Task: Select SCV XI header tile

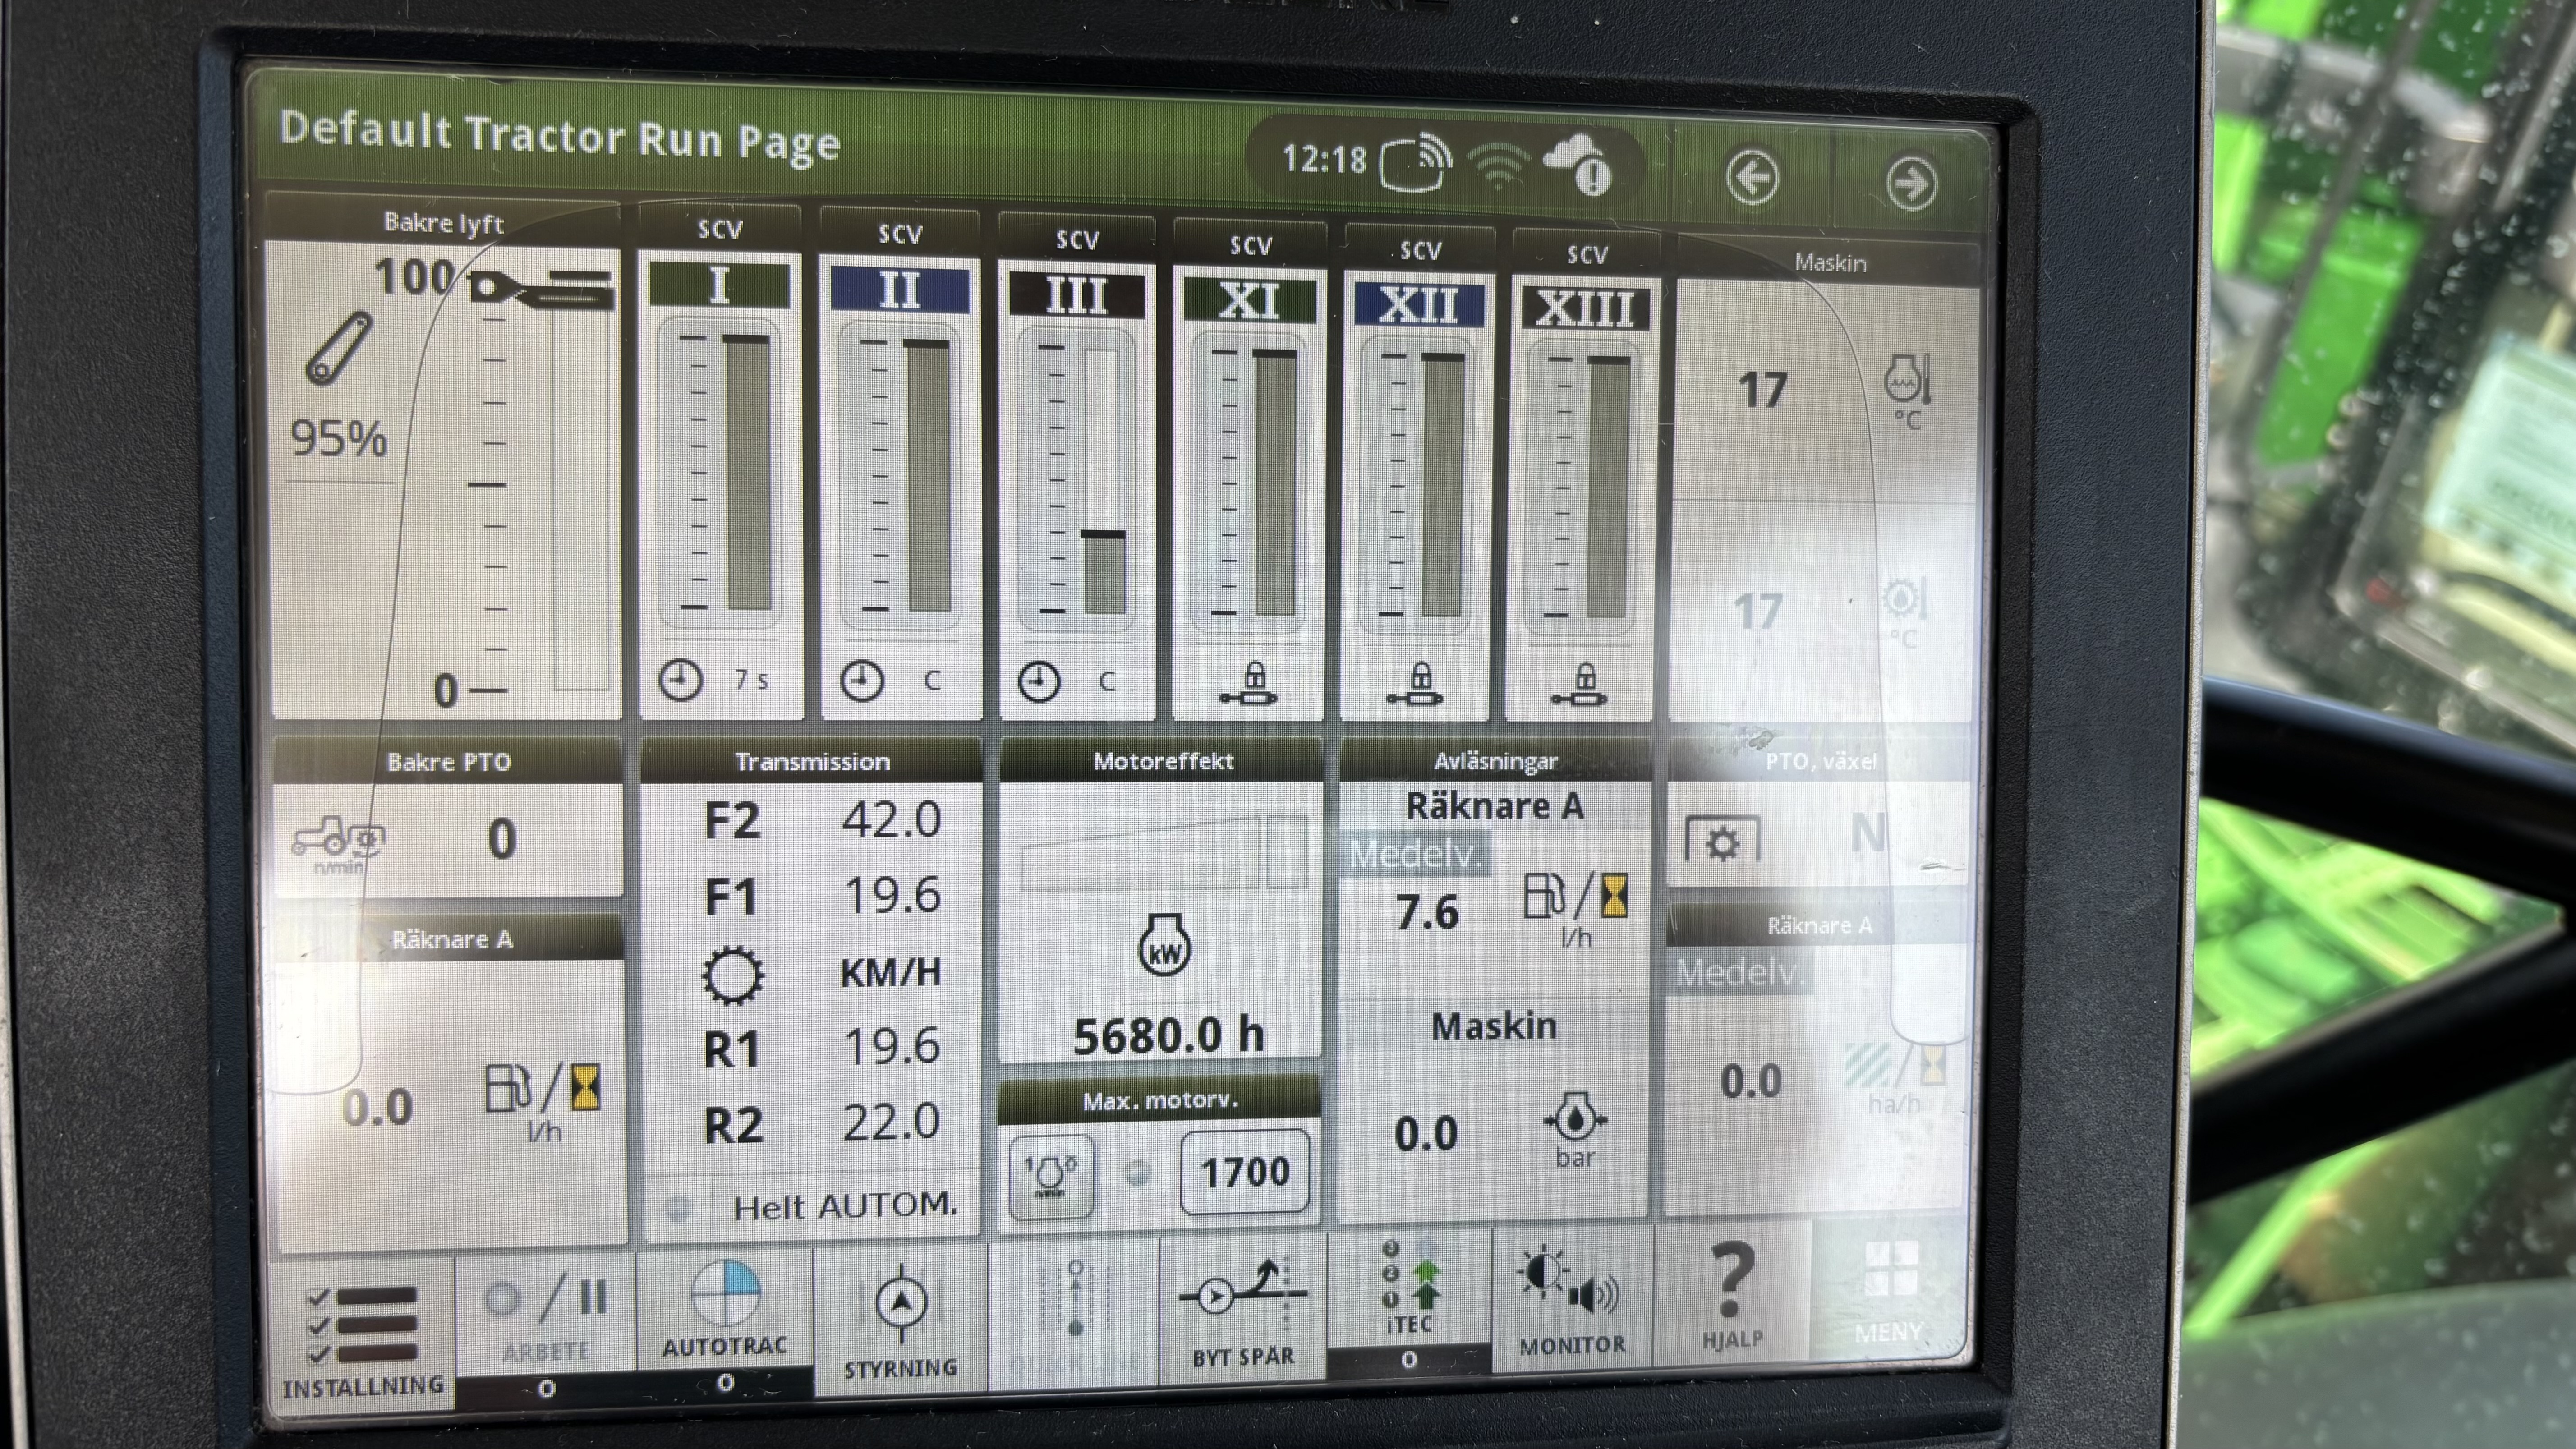Action: [1249, 300]
